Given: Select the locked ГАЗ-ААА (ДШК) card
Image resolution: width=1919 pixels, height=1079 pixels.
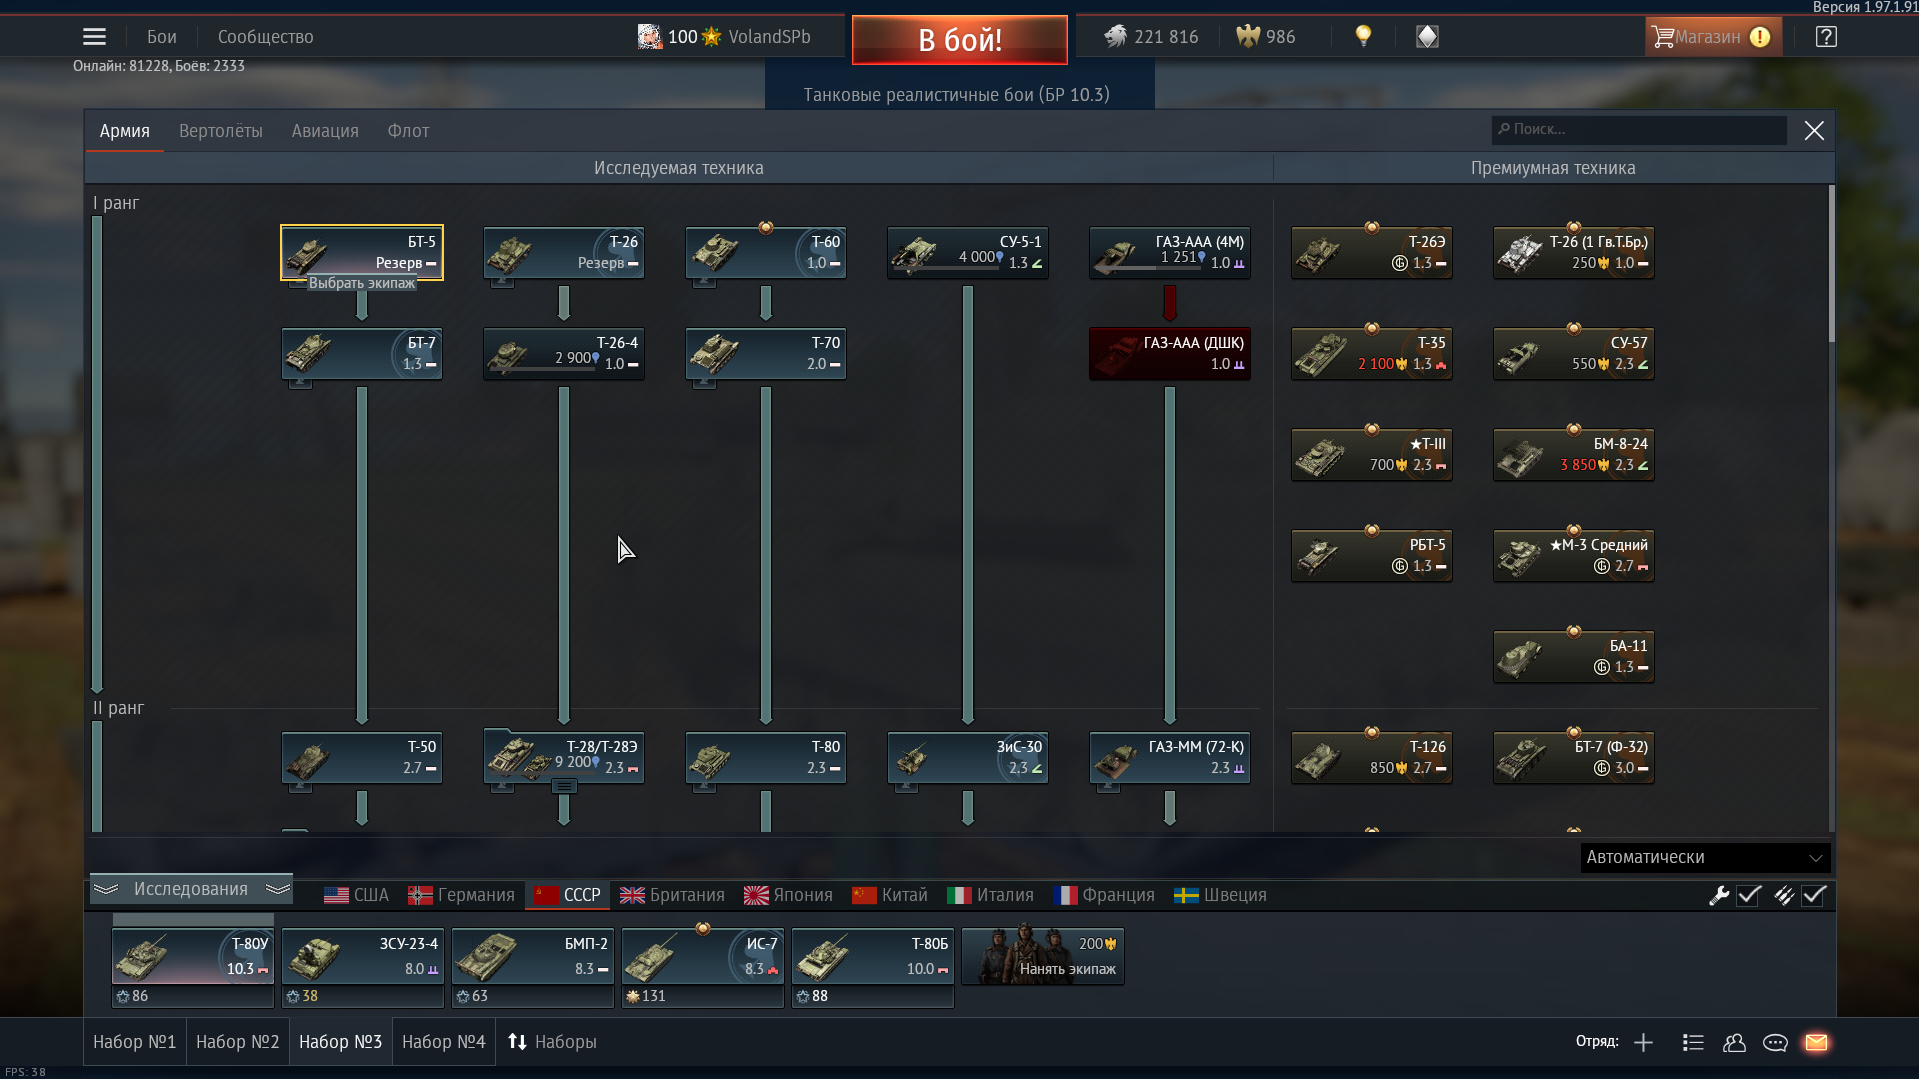Looking at the screenshot, I should pos(1170,354).
